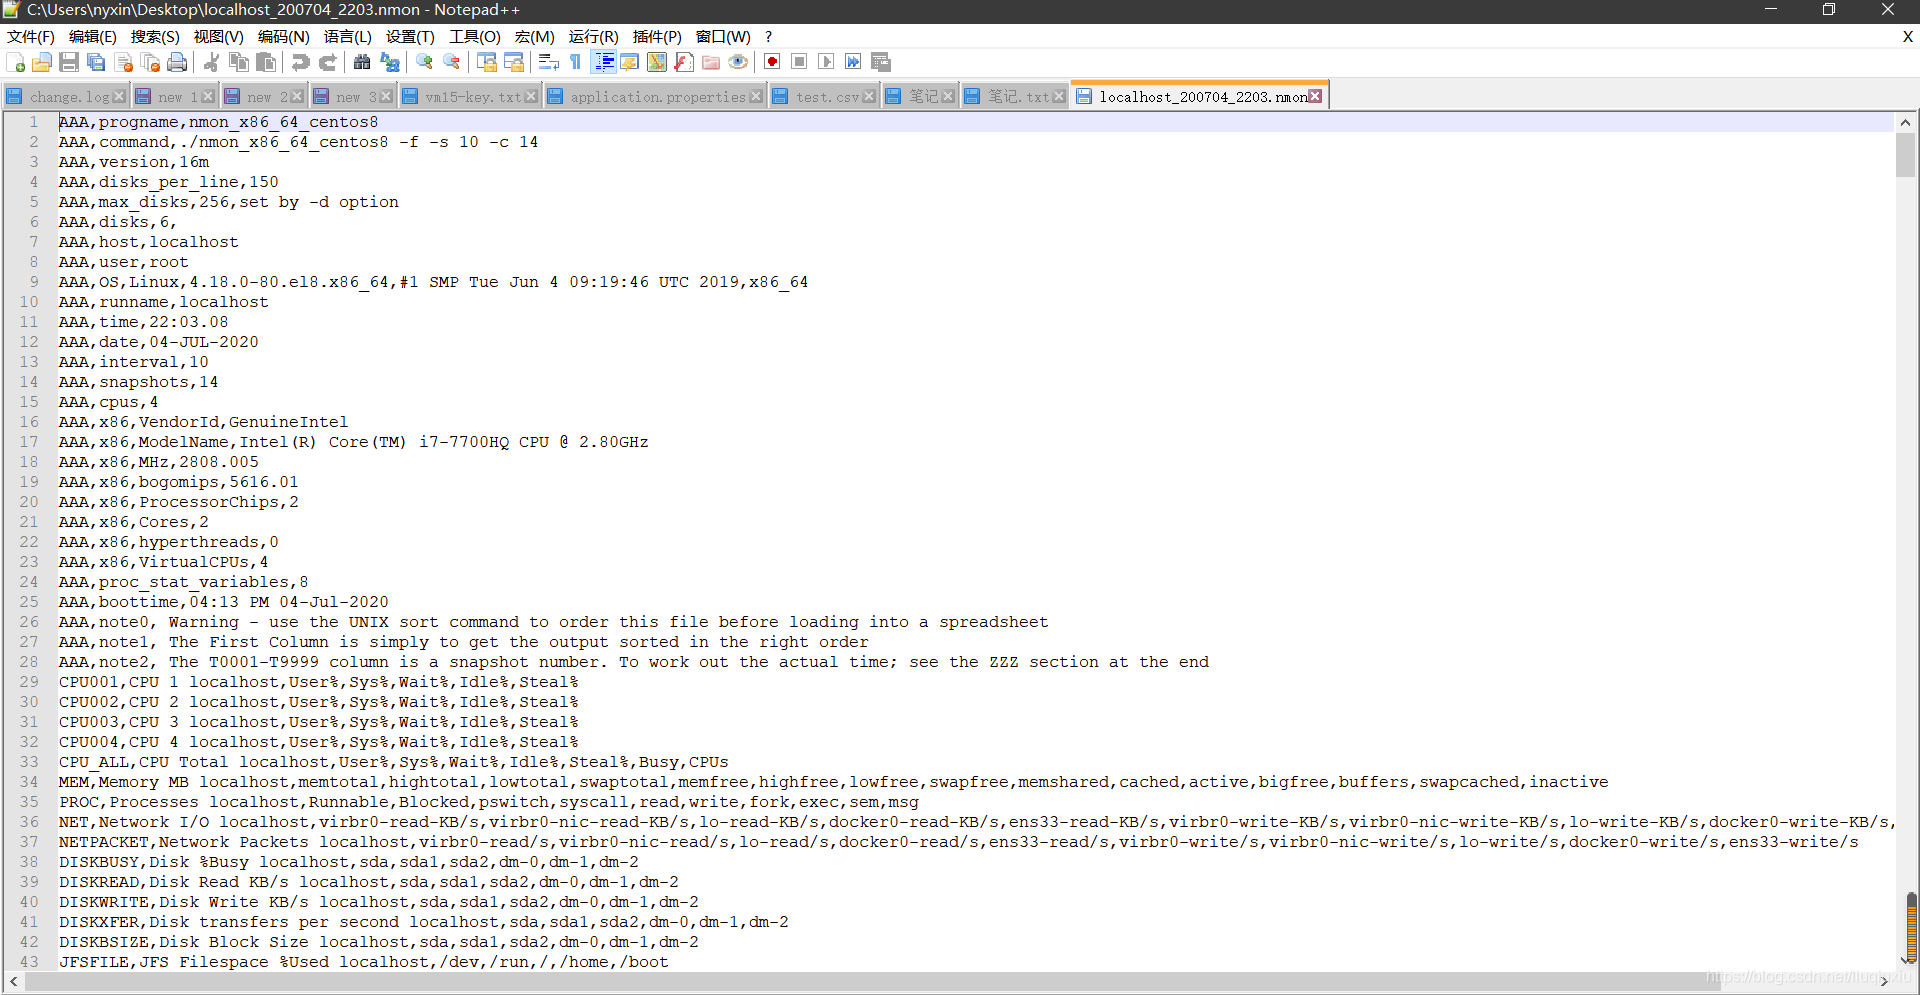1920x995 pixels.
Task: Open 工具(O) menu
Action: (475, 37)
